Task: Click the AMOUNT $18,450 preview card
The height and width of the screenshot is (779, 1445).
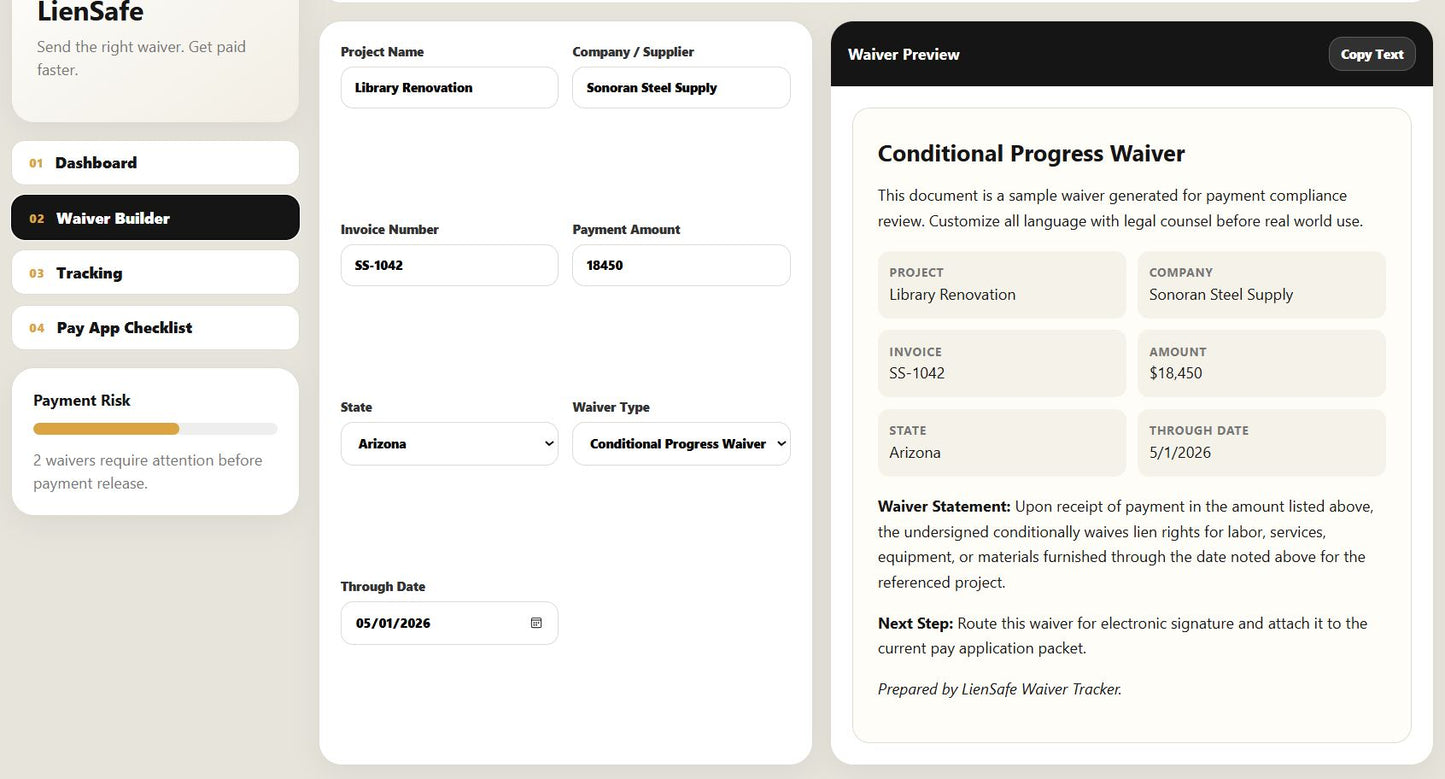Action: (x=1262, y=364)
